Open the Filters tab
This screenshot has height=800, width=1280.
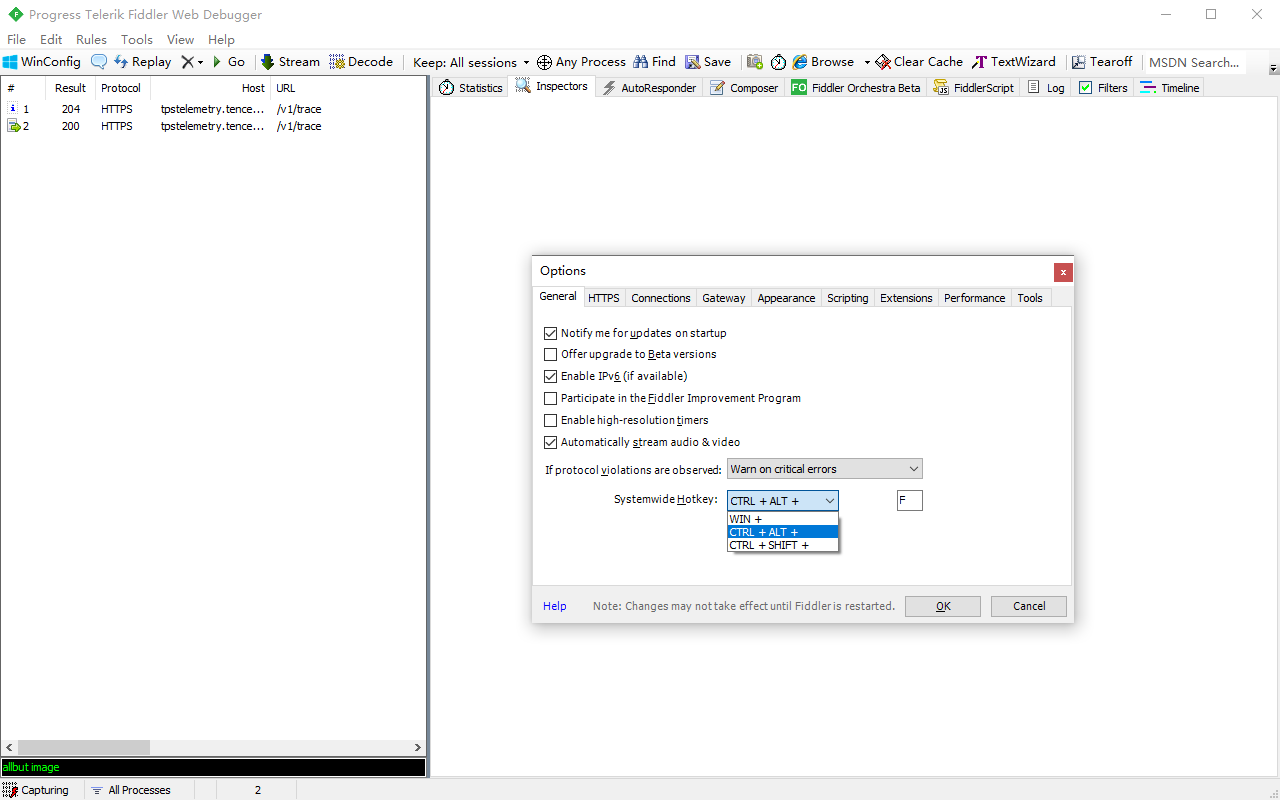click(x=1103, y=88)
